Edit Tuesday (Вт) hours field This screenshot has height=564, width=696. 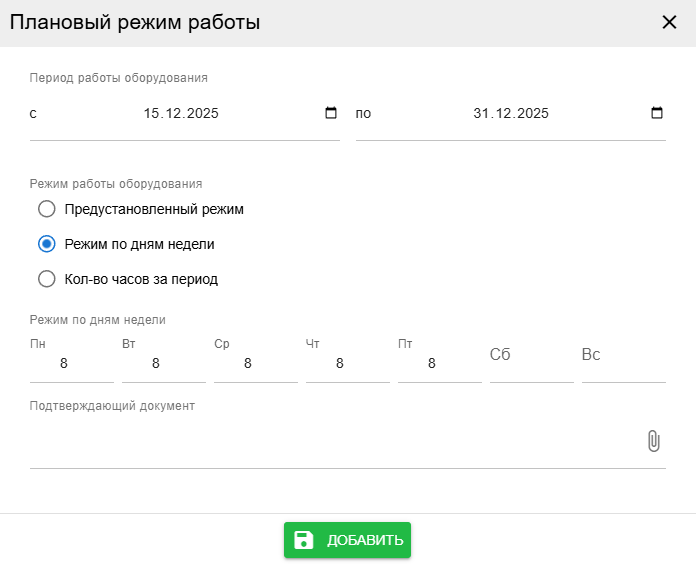point(163,364)
